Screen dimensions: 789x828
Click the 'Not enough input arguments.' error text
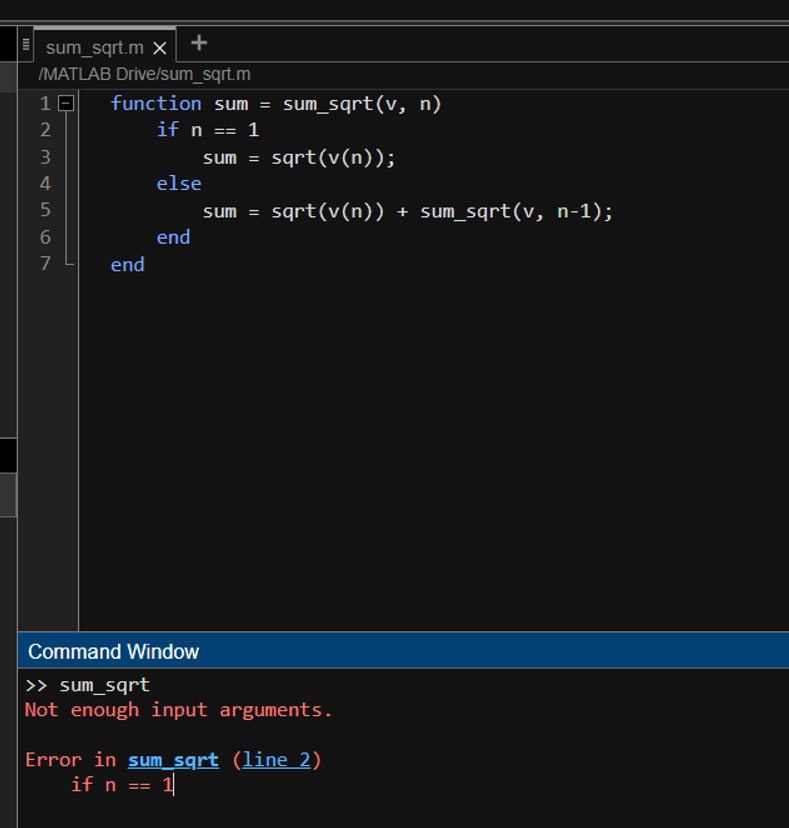pos(179,710)
